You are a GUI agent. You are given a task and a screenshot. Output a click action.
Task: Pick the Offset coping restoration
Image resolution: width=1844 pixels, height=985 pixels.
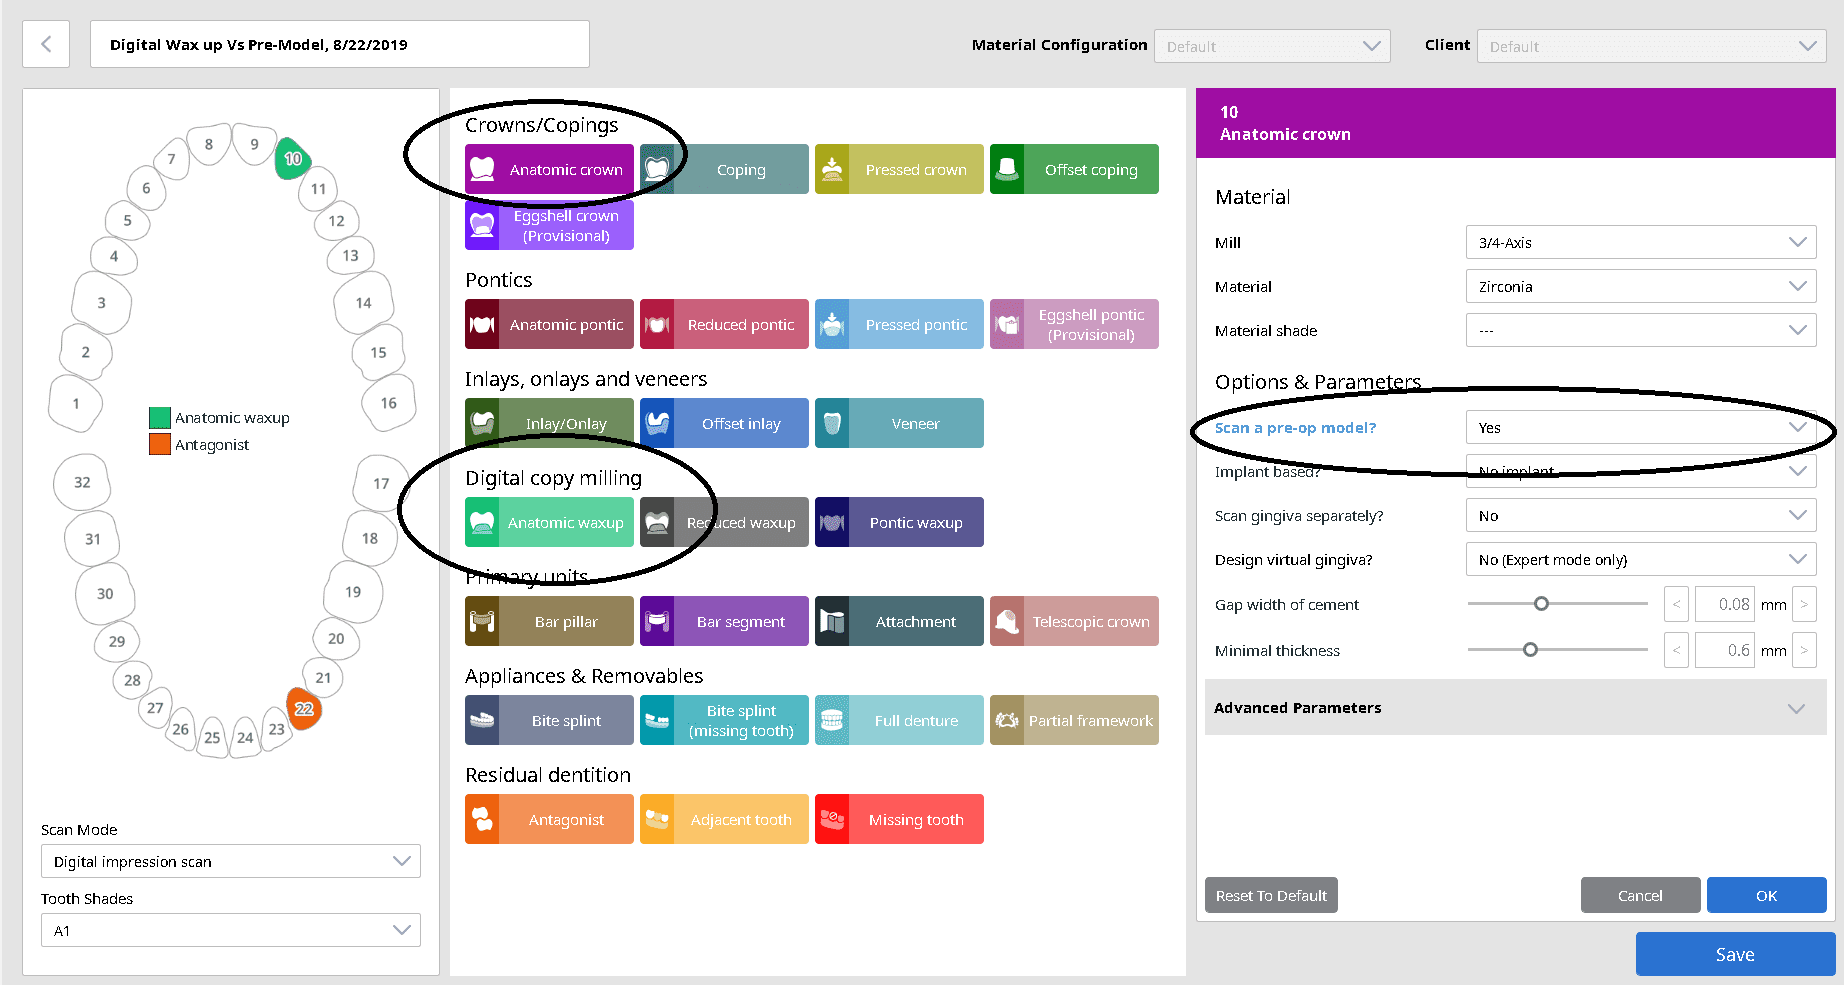[1073, 169]
